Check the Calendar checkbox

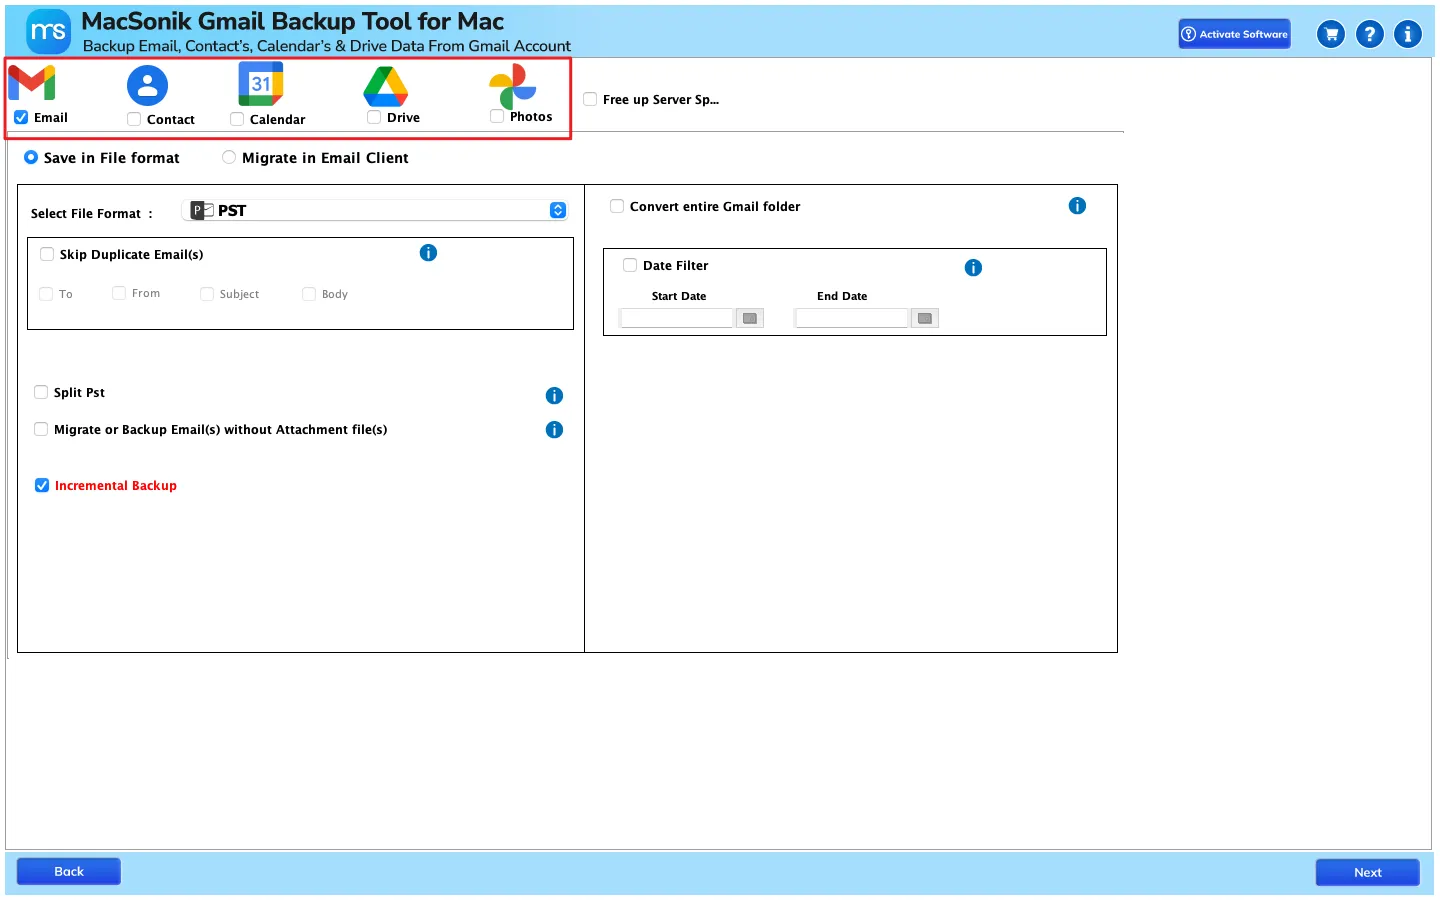point(237,119)
